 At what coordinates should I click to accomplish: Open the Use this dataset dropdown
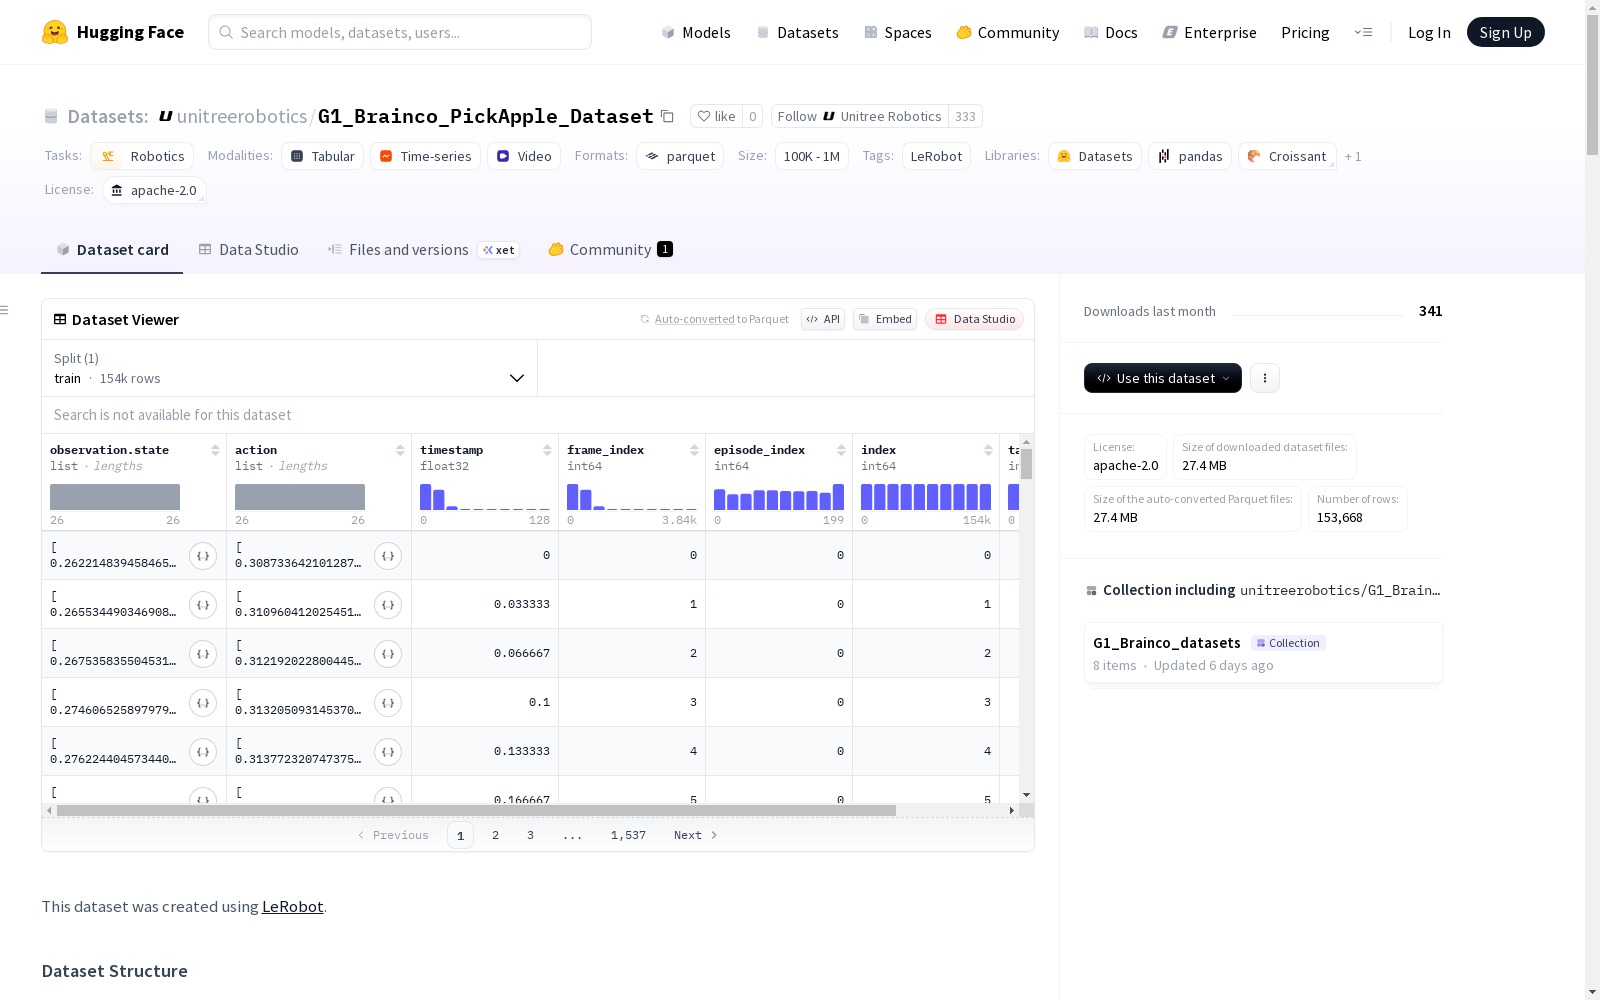coord(1163,378)
